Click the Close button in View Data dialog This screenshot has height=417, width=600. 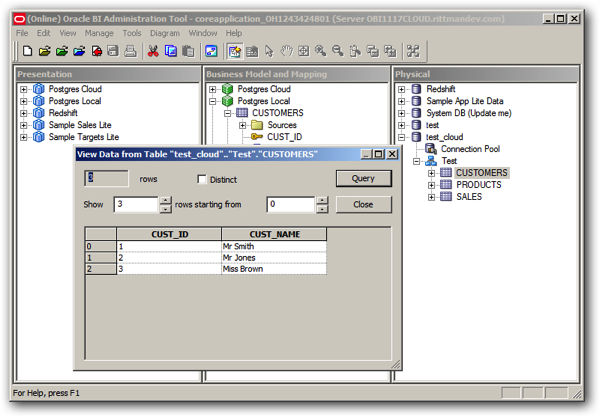[x=364, y=204]
